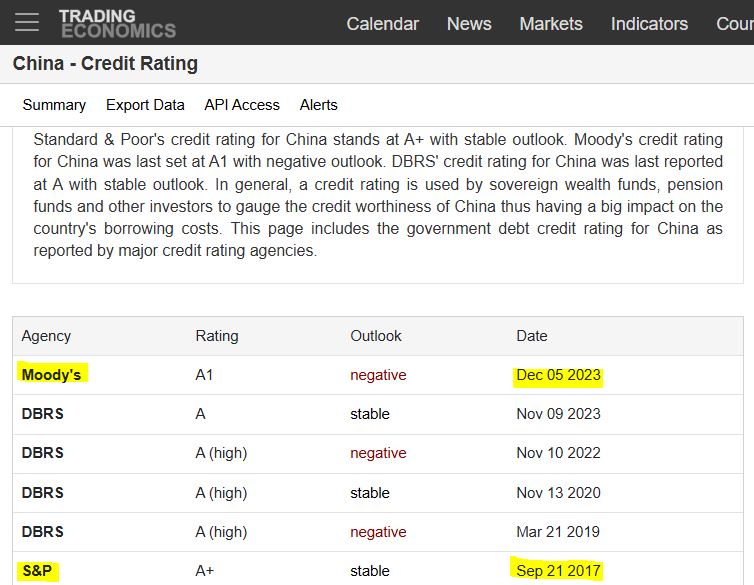Click stable outlook in Nov 09 2023 row
The width and height of the screenshot is (754, 585).
(x=370, y=414)
